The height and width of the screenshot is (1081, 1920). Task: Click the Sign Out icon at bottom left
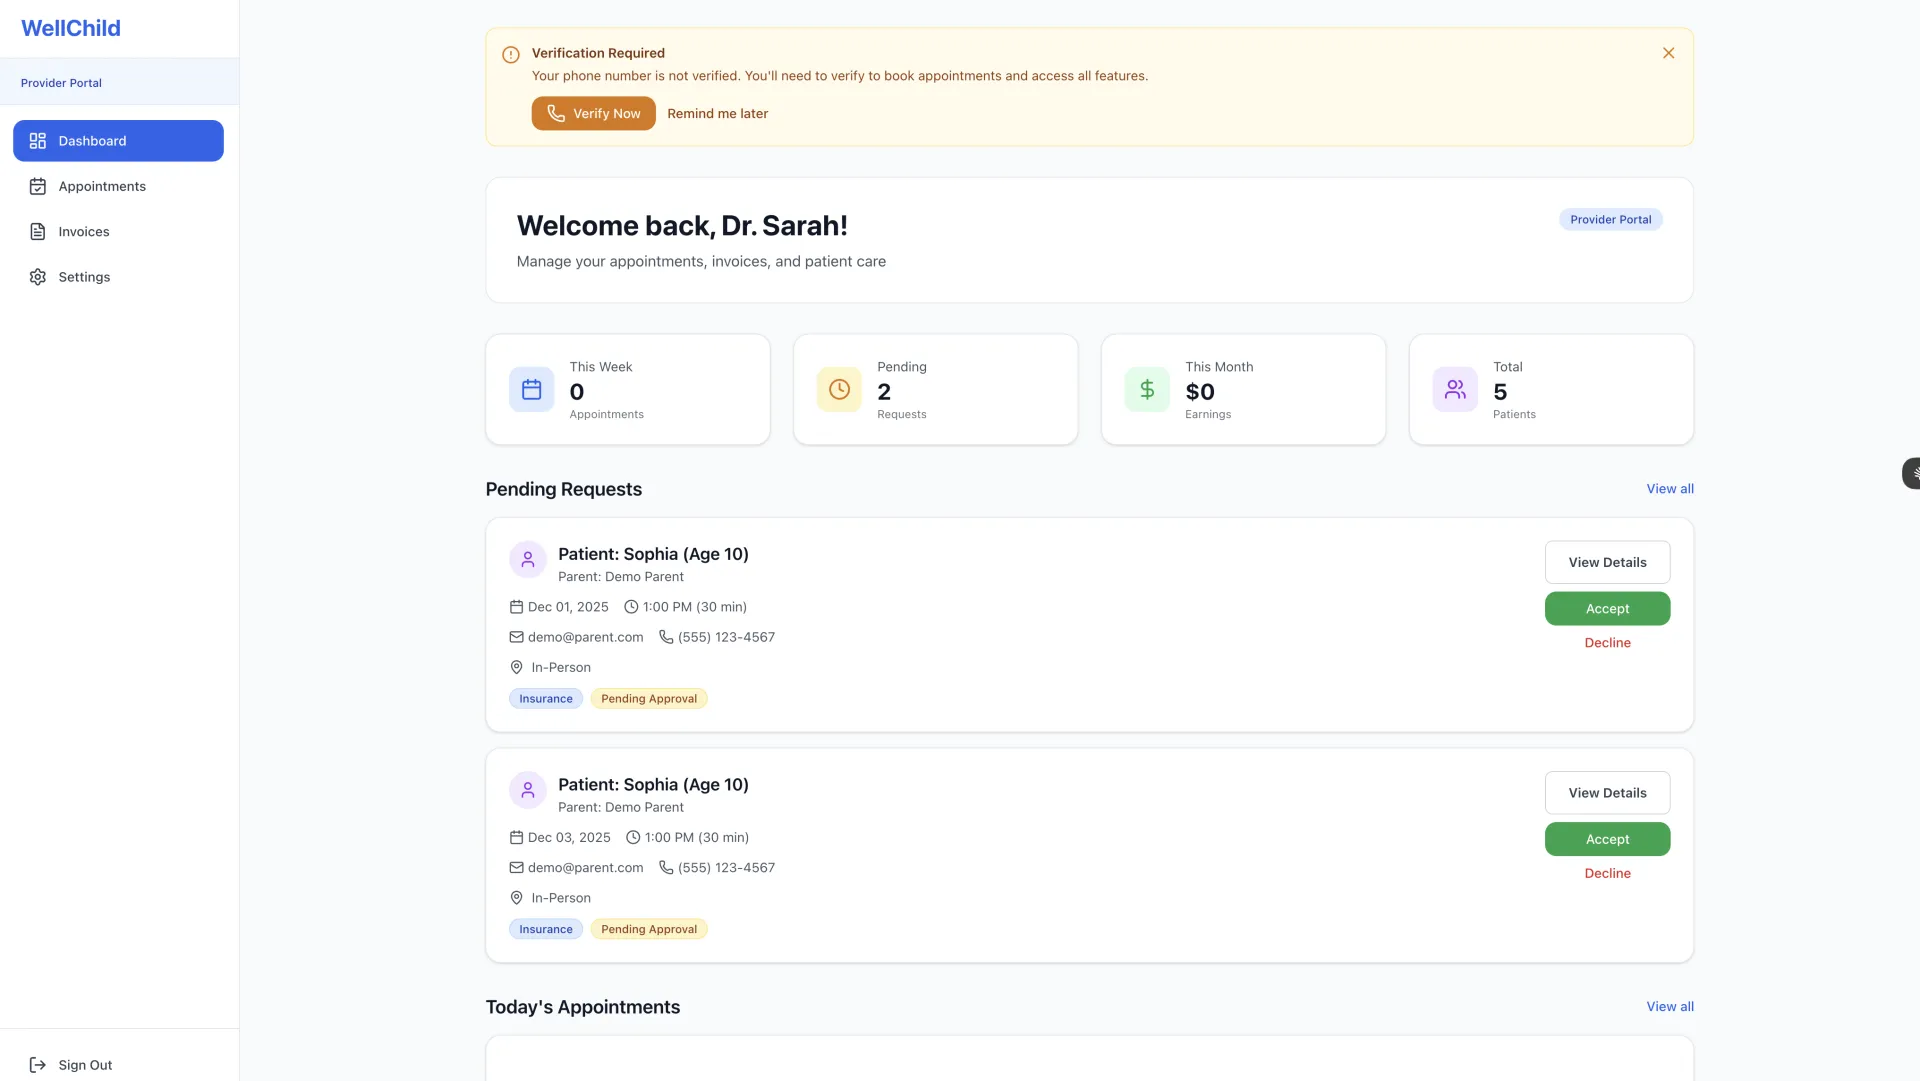[x=37, y=1065]
